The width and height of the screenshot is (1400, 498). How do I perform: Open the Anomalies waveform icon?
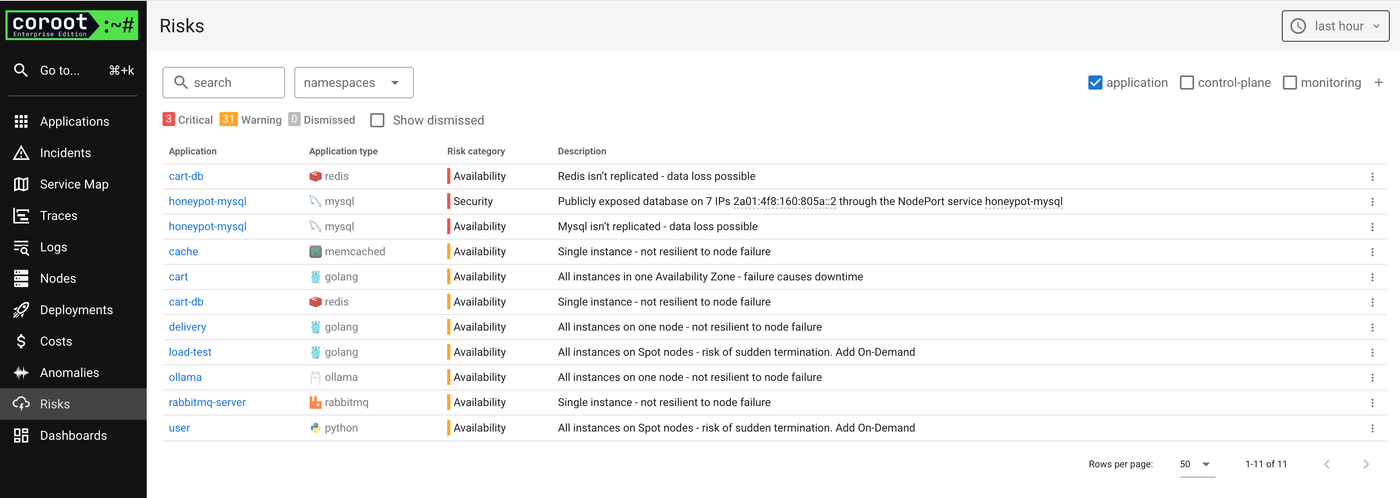point(21,373)
